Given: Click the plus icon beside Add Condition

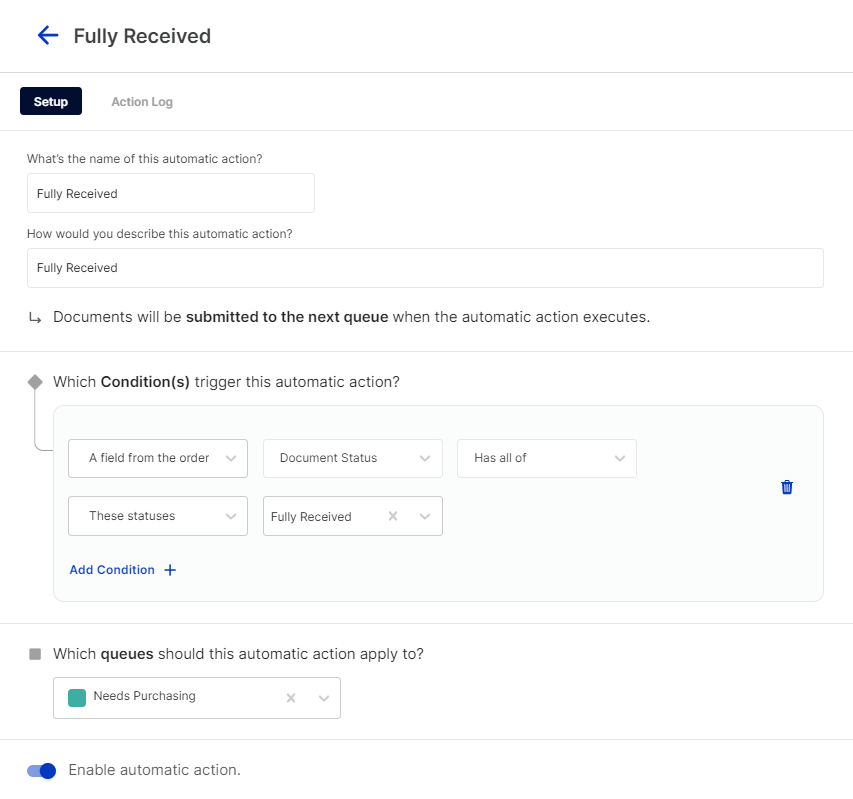Looking at the screenshot, I should click(170, 570).
